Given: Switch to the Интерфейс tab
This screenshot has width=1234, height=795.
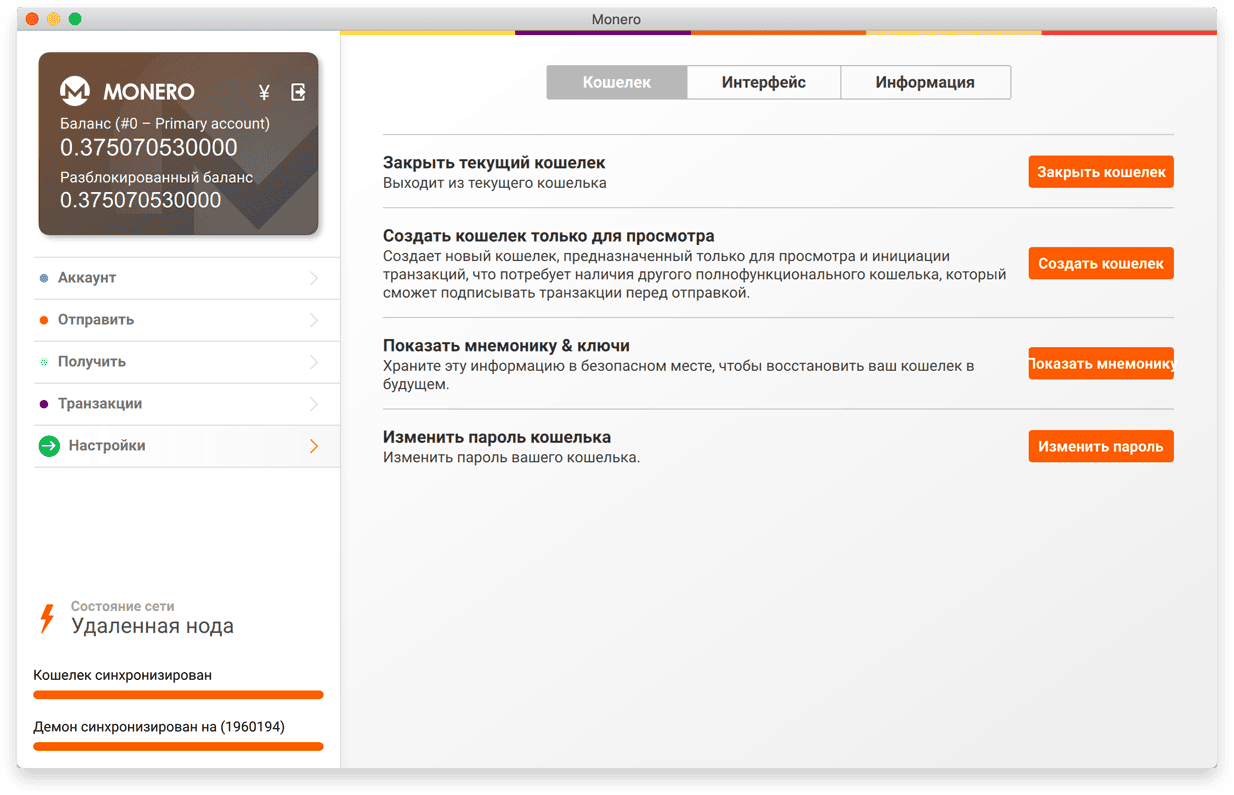Looking at the screenshot, I should click(764, 83).
